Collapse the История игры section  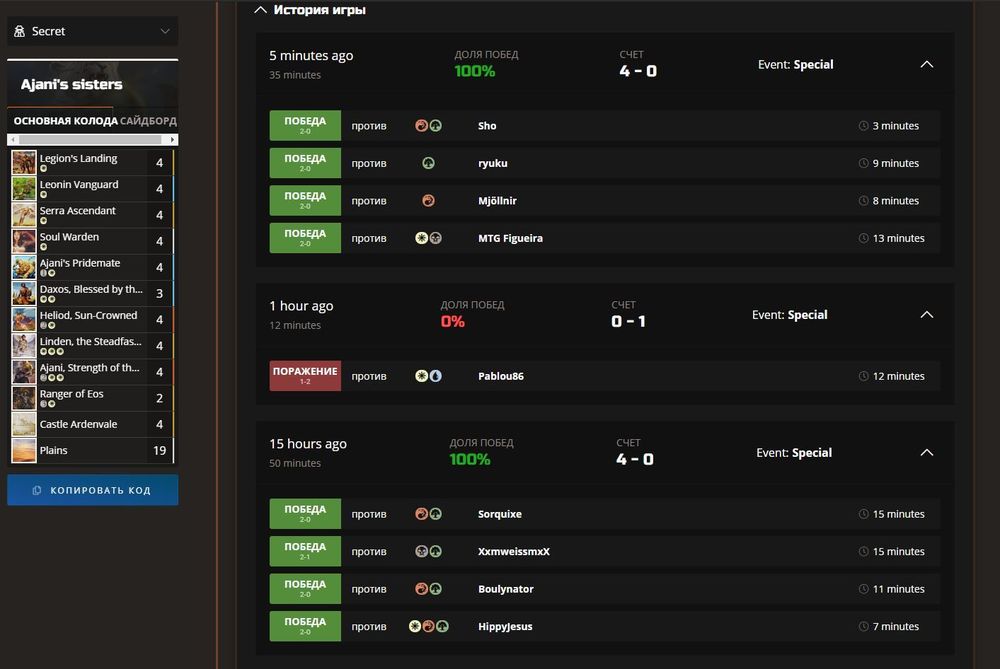260,10
